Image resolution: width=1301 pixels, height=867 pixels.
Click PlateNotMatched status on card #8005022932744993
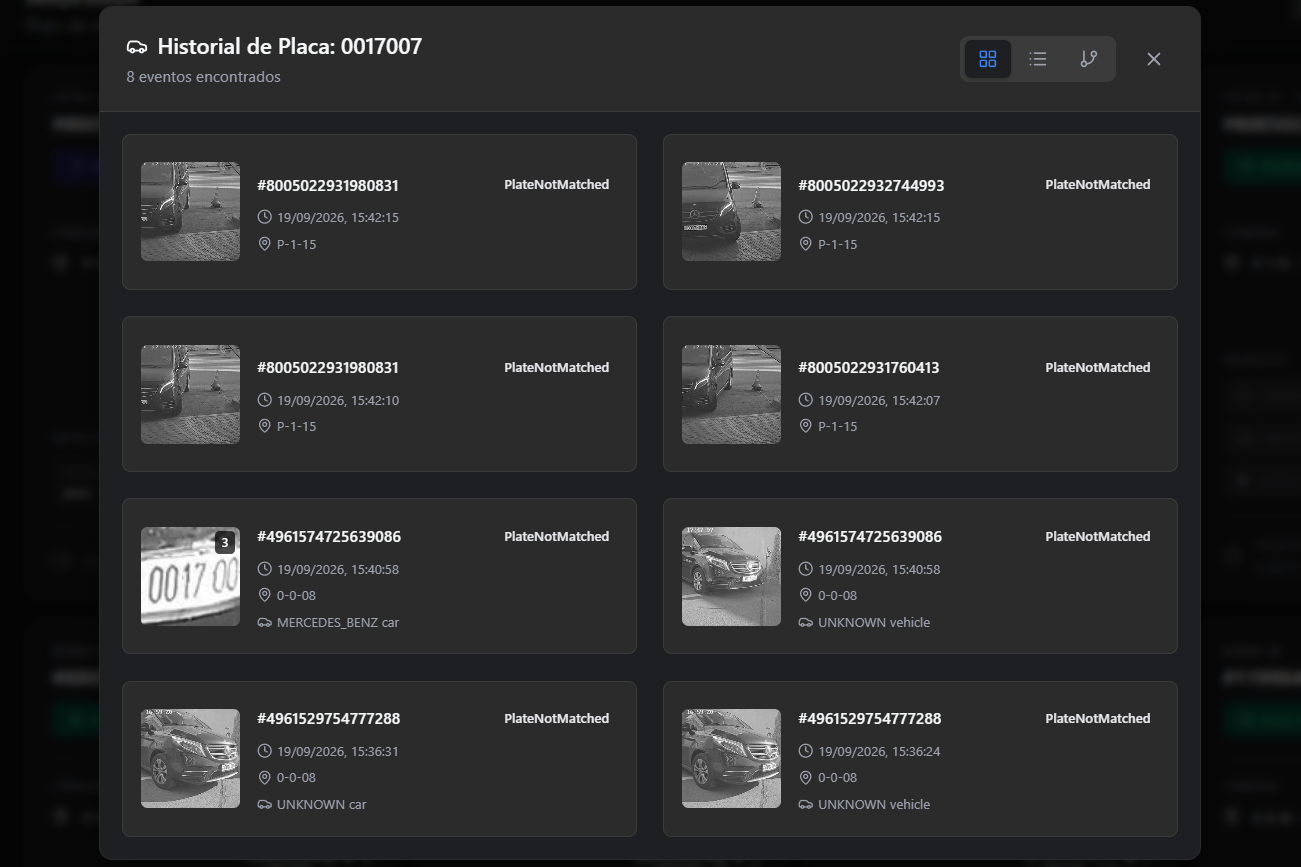(x=1098, y=184)
